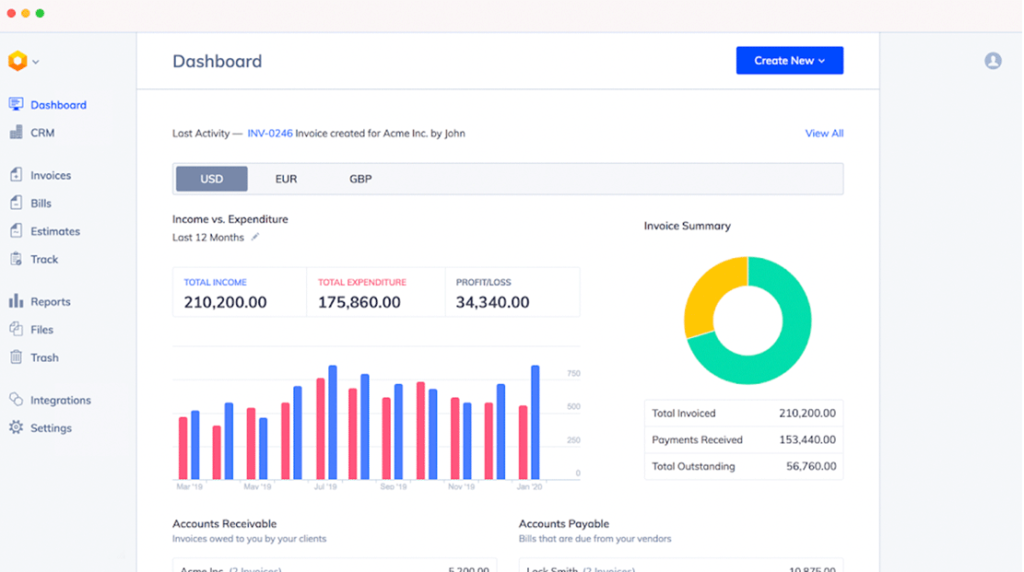Switch to the EUR currency tab
The width and height of the screenshot is (1024, 572).
pyautogui.click(x=286, y=179)
